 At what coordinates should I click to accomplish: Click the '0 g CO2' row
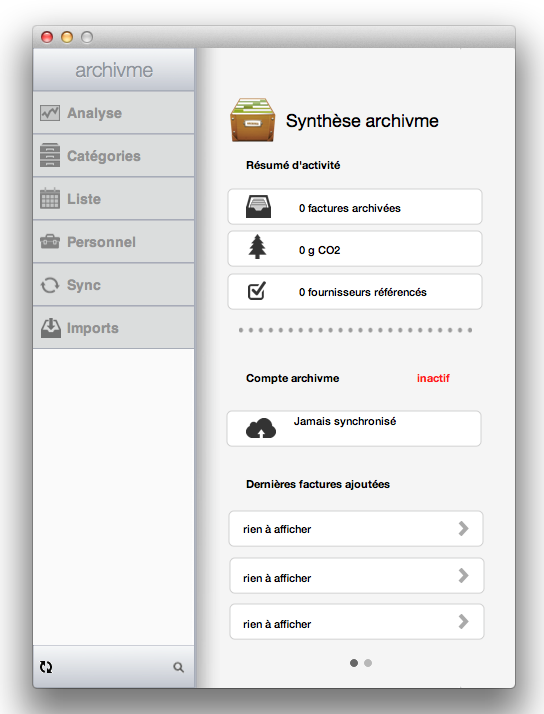coord(355,249)
